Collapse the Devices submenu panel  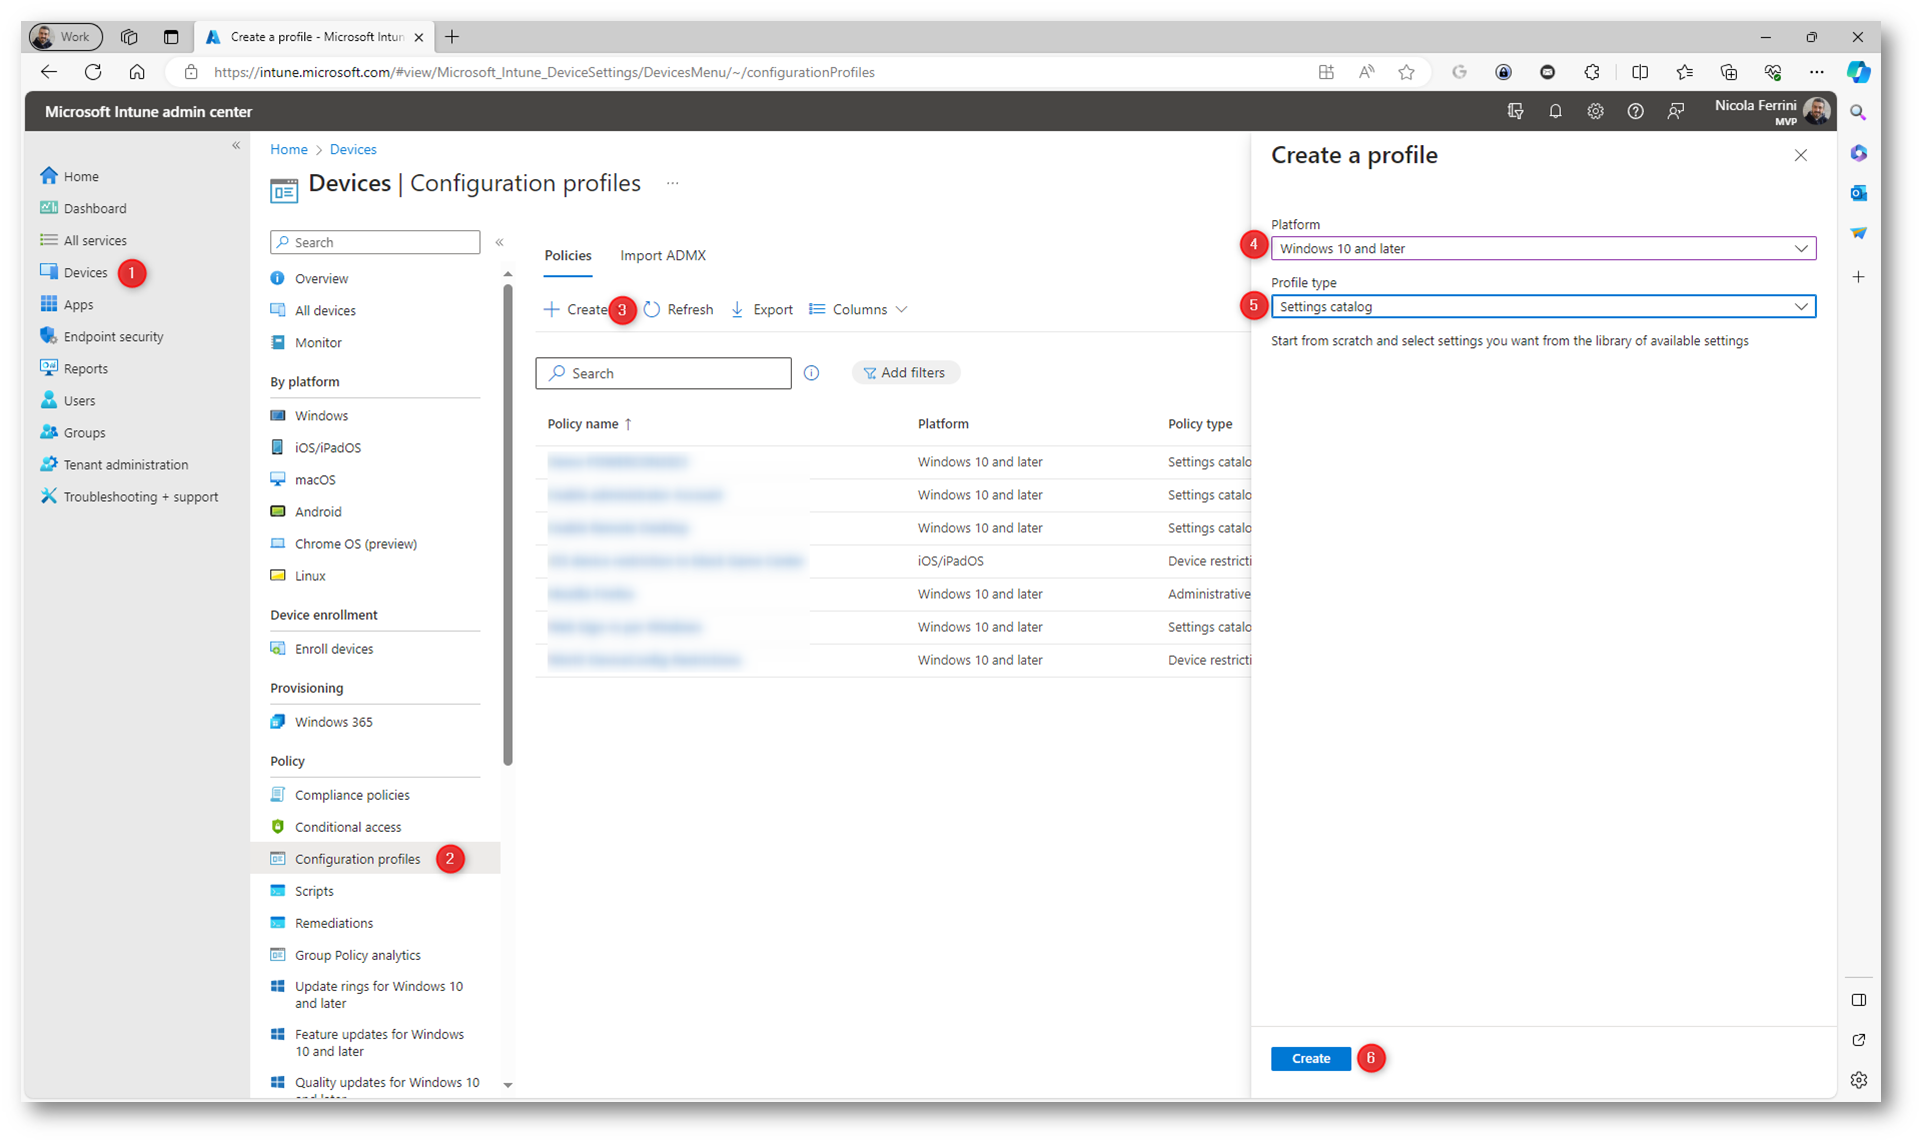point(499,242)
